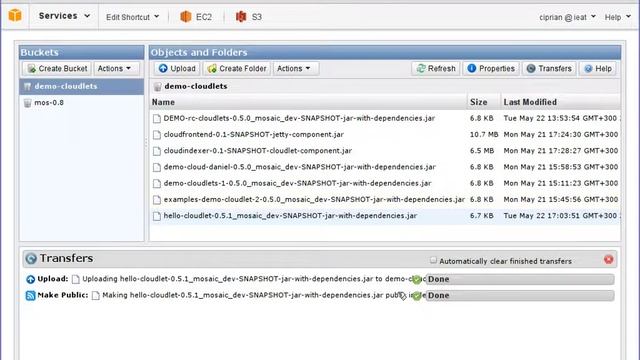This screenshot has width=640, height=360.
Task: Go to the EC2 service shortcut
Action: click(x=196, y=17)
